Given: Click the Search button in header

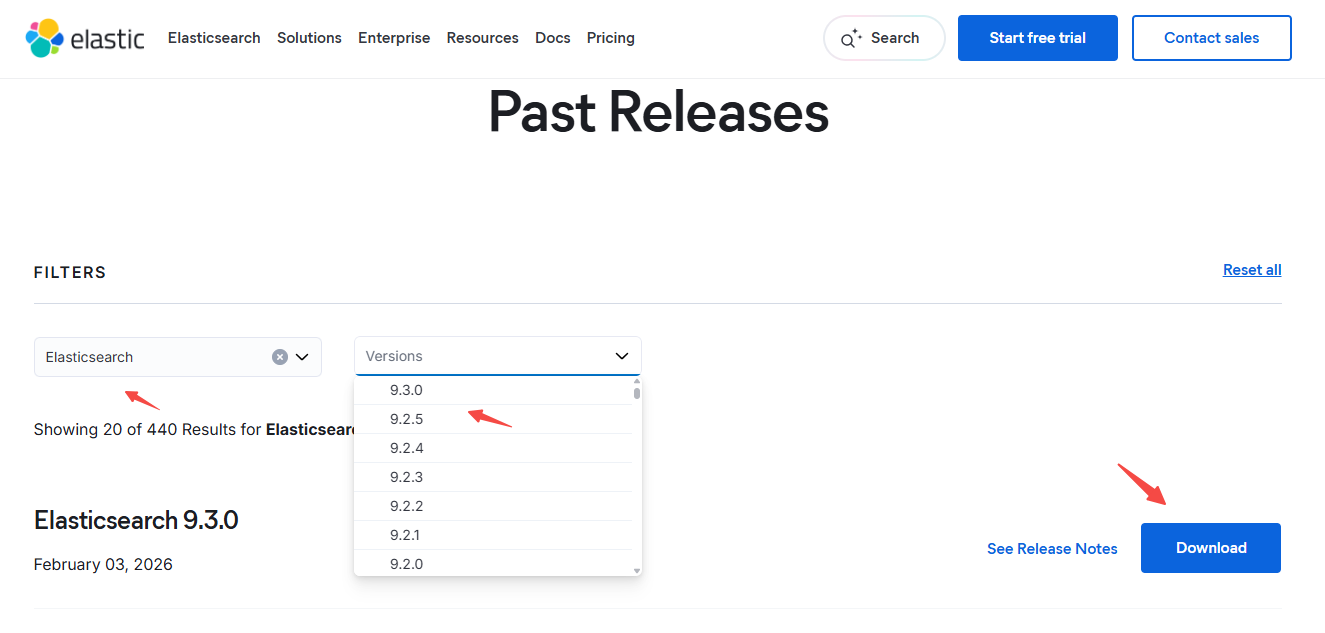Looking at the screenshot, I should click(884, 38).
